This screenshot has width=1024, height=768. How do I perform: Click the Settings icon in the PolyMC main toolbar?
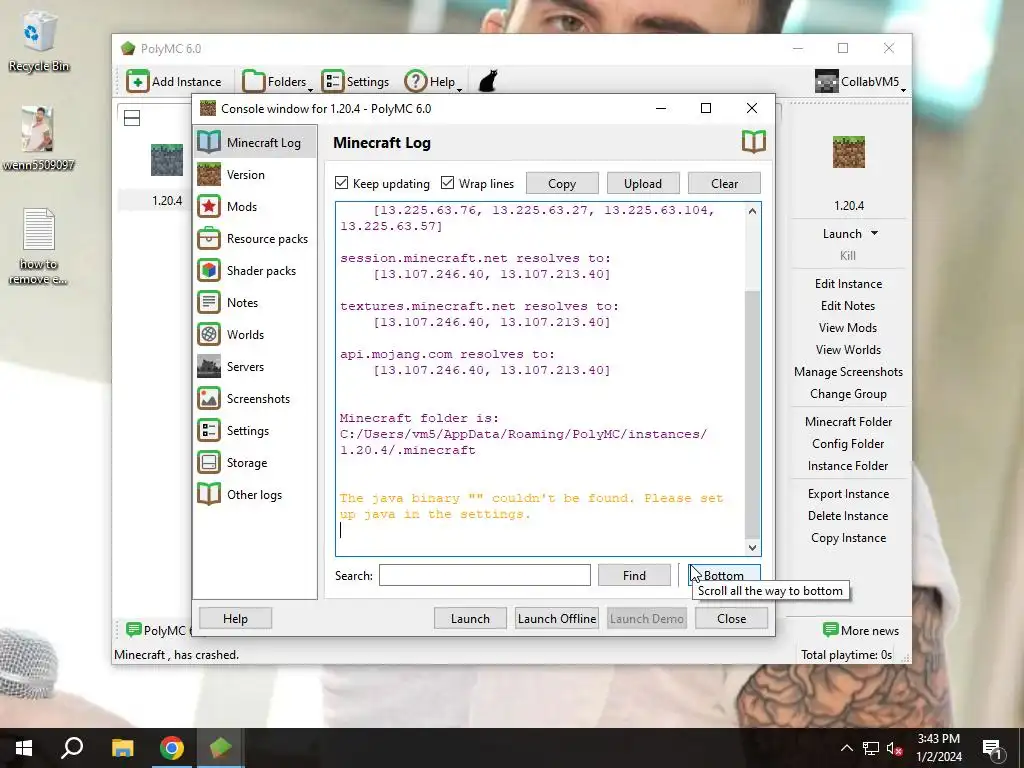[x=332, y=82]
